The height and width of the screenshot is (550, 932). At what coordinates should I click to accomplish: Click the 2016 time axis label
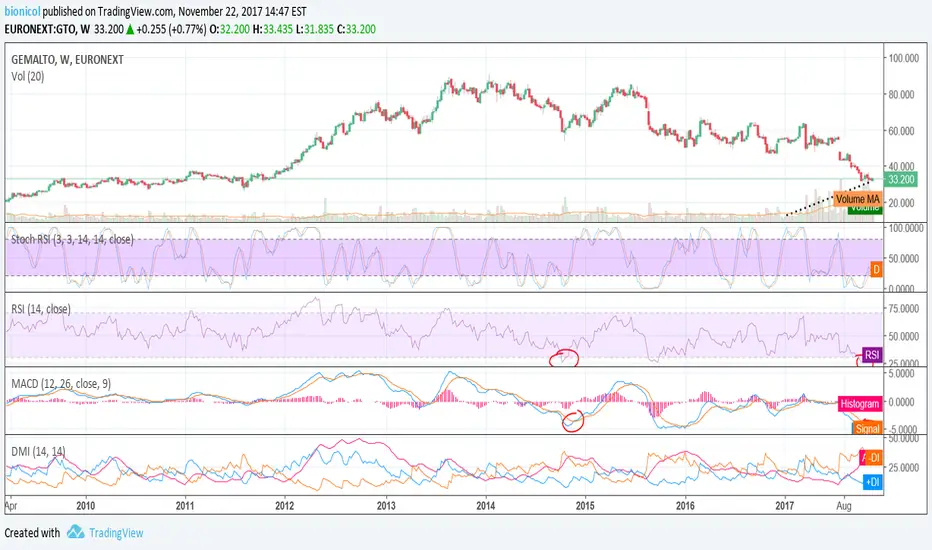click(x=685, y=506)
